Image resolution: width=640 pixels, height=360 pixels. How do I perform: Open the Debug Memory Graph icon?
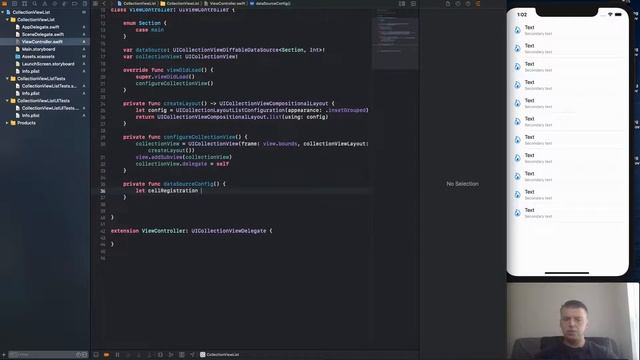pyautogui.click(x=171, y=355)
